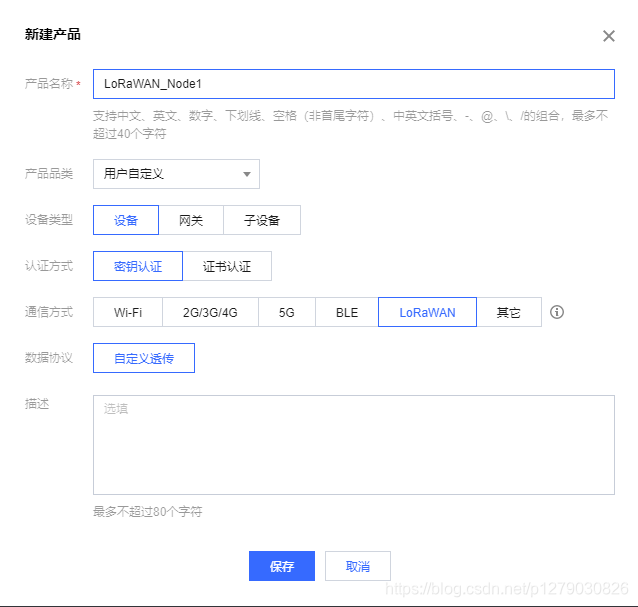The image size is (638, 607).
Task: Click the 新建产品 dialog title
Action: tap(52, 34)
